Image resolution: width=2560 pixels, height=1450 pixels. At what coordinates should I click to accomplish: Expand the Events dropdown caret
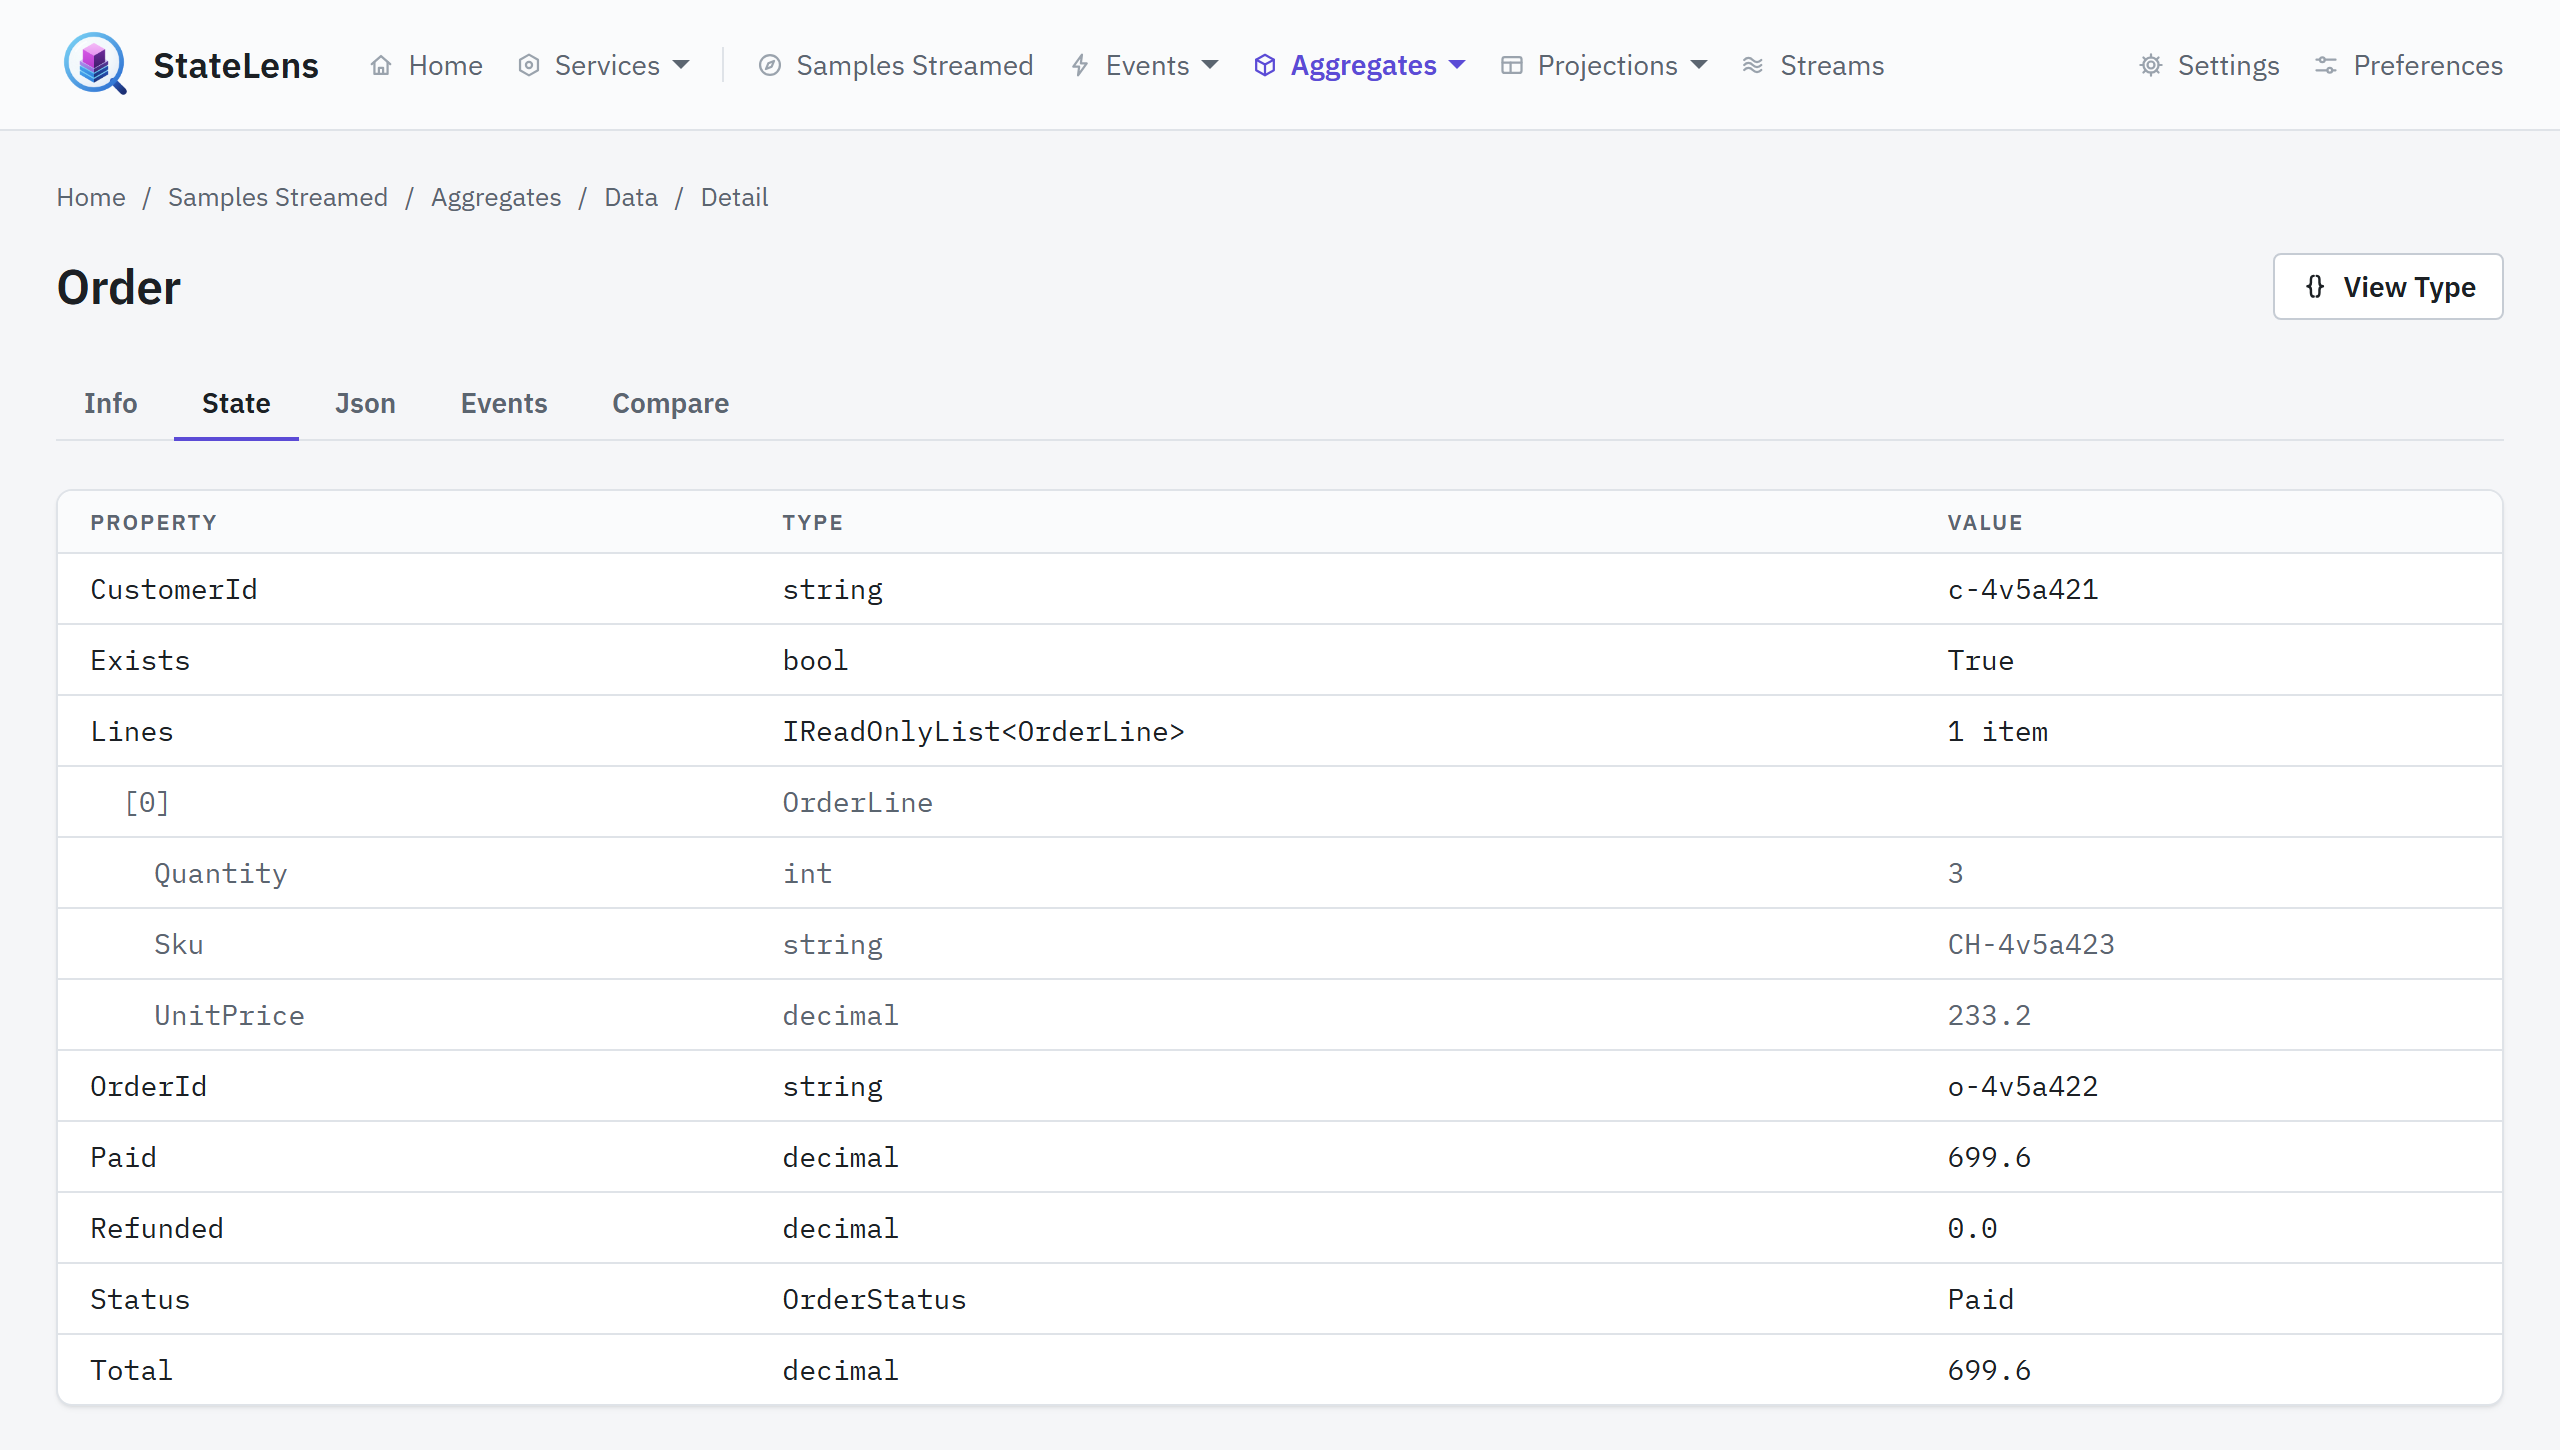click(x=1210, y=65)
